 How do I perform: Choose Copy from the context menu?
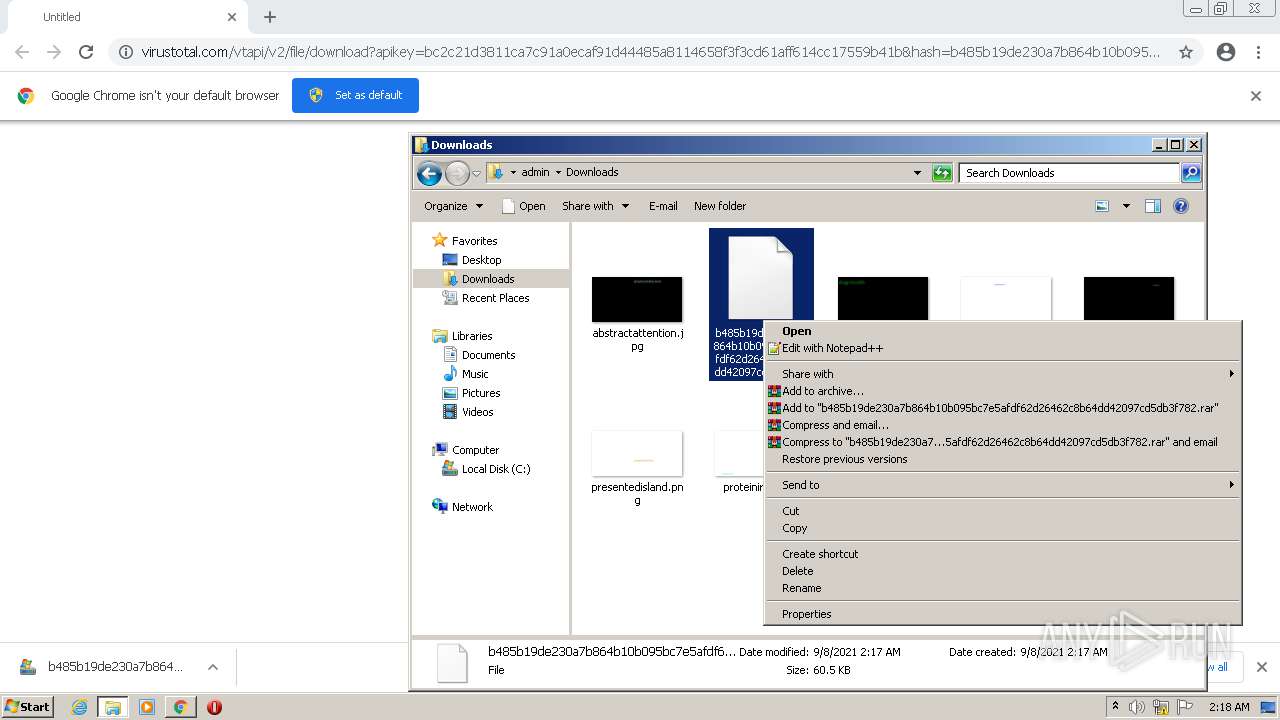pos(1003,528)
